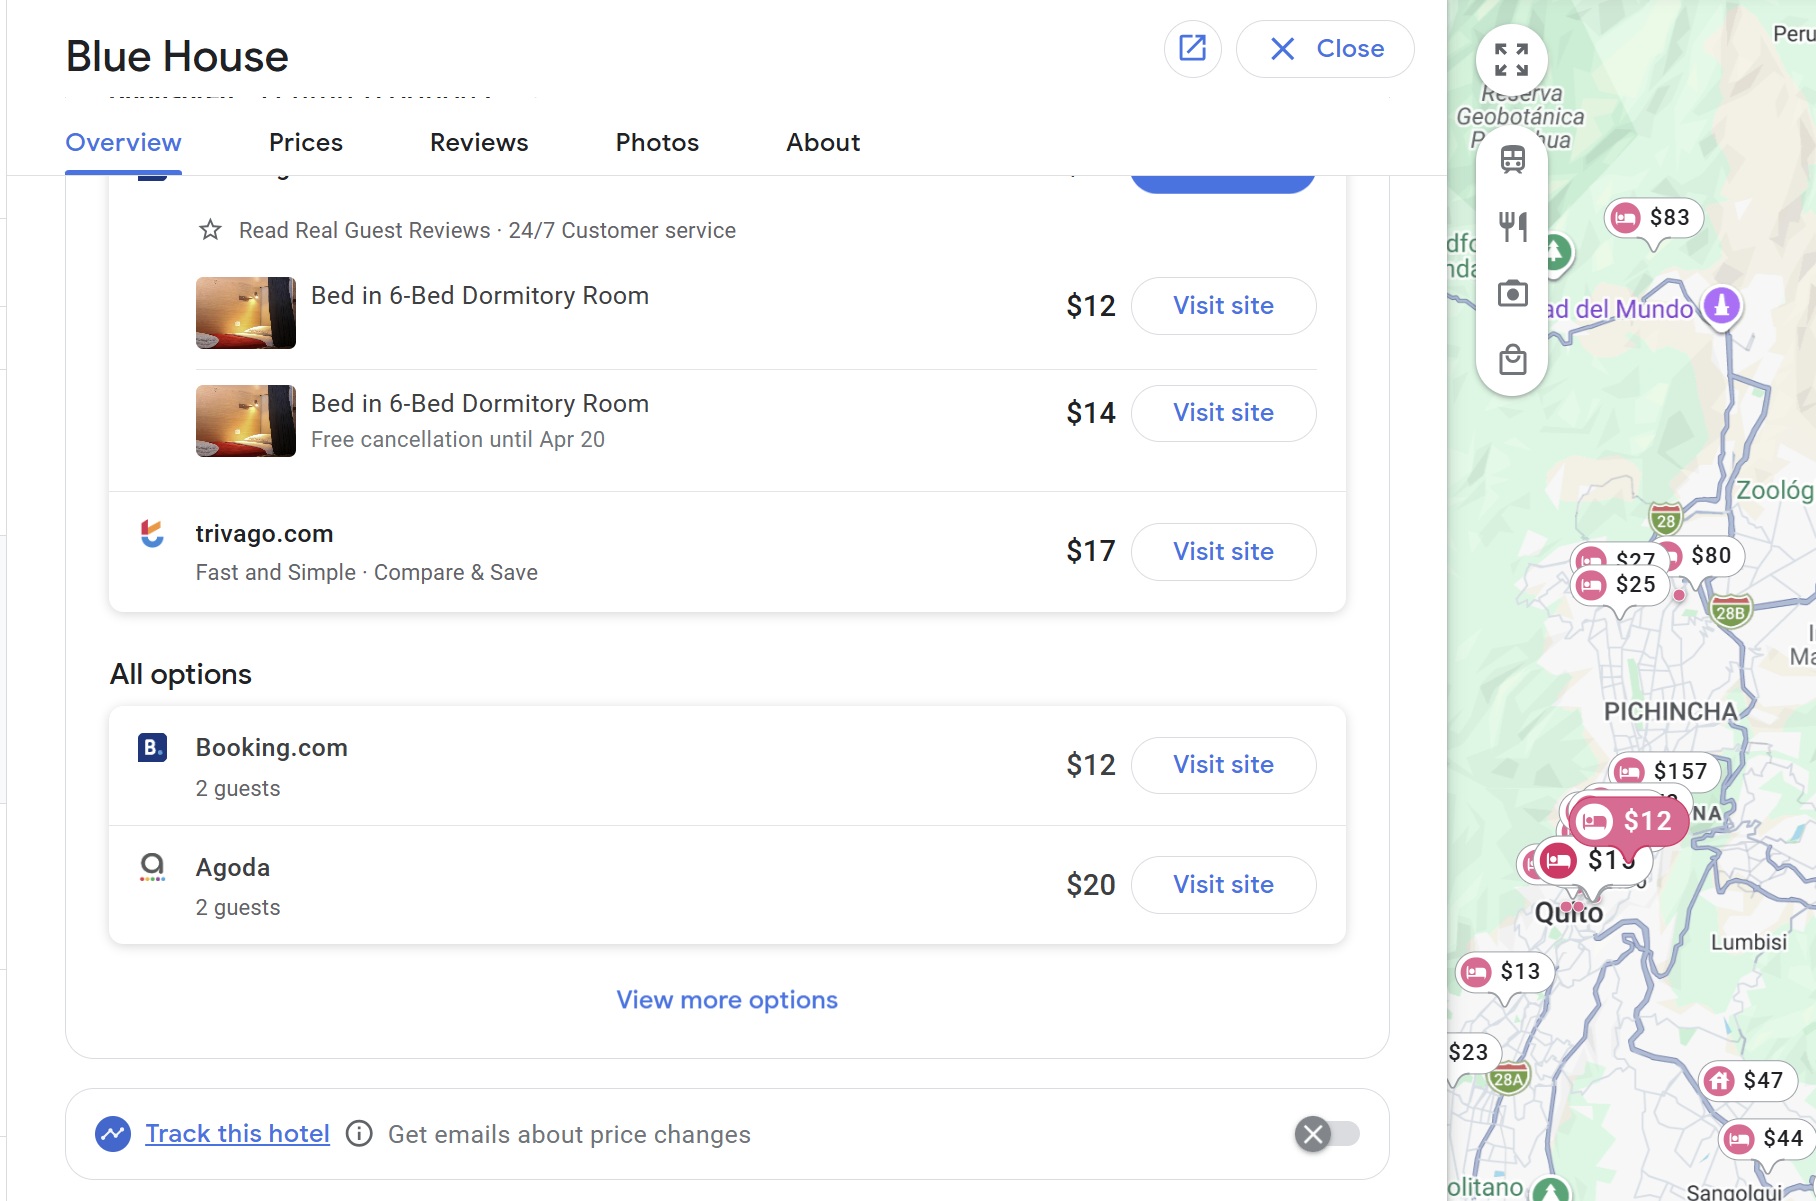The width and height of the screenshot is (1816, 1201).
Task: Show shopping places on the map
Action: point(1512,359)
